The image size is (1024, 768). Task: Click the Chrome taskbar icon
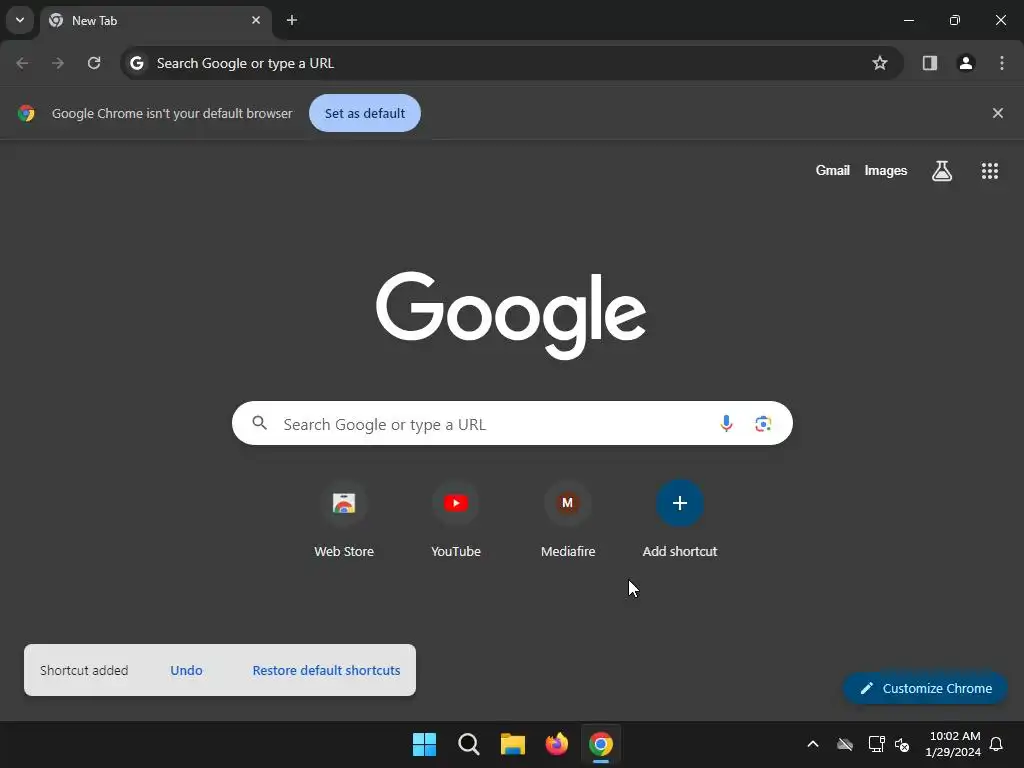click(x=600, y=744)
